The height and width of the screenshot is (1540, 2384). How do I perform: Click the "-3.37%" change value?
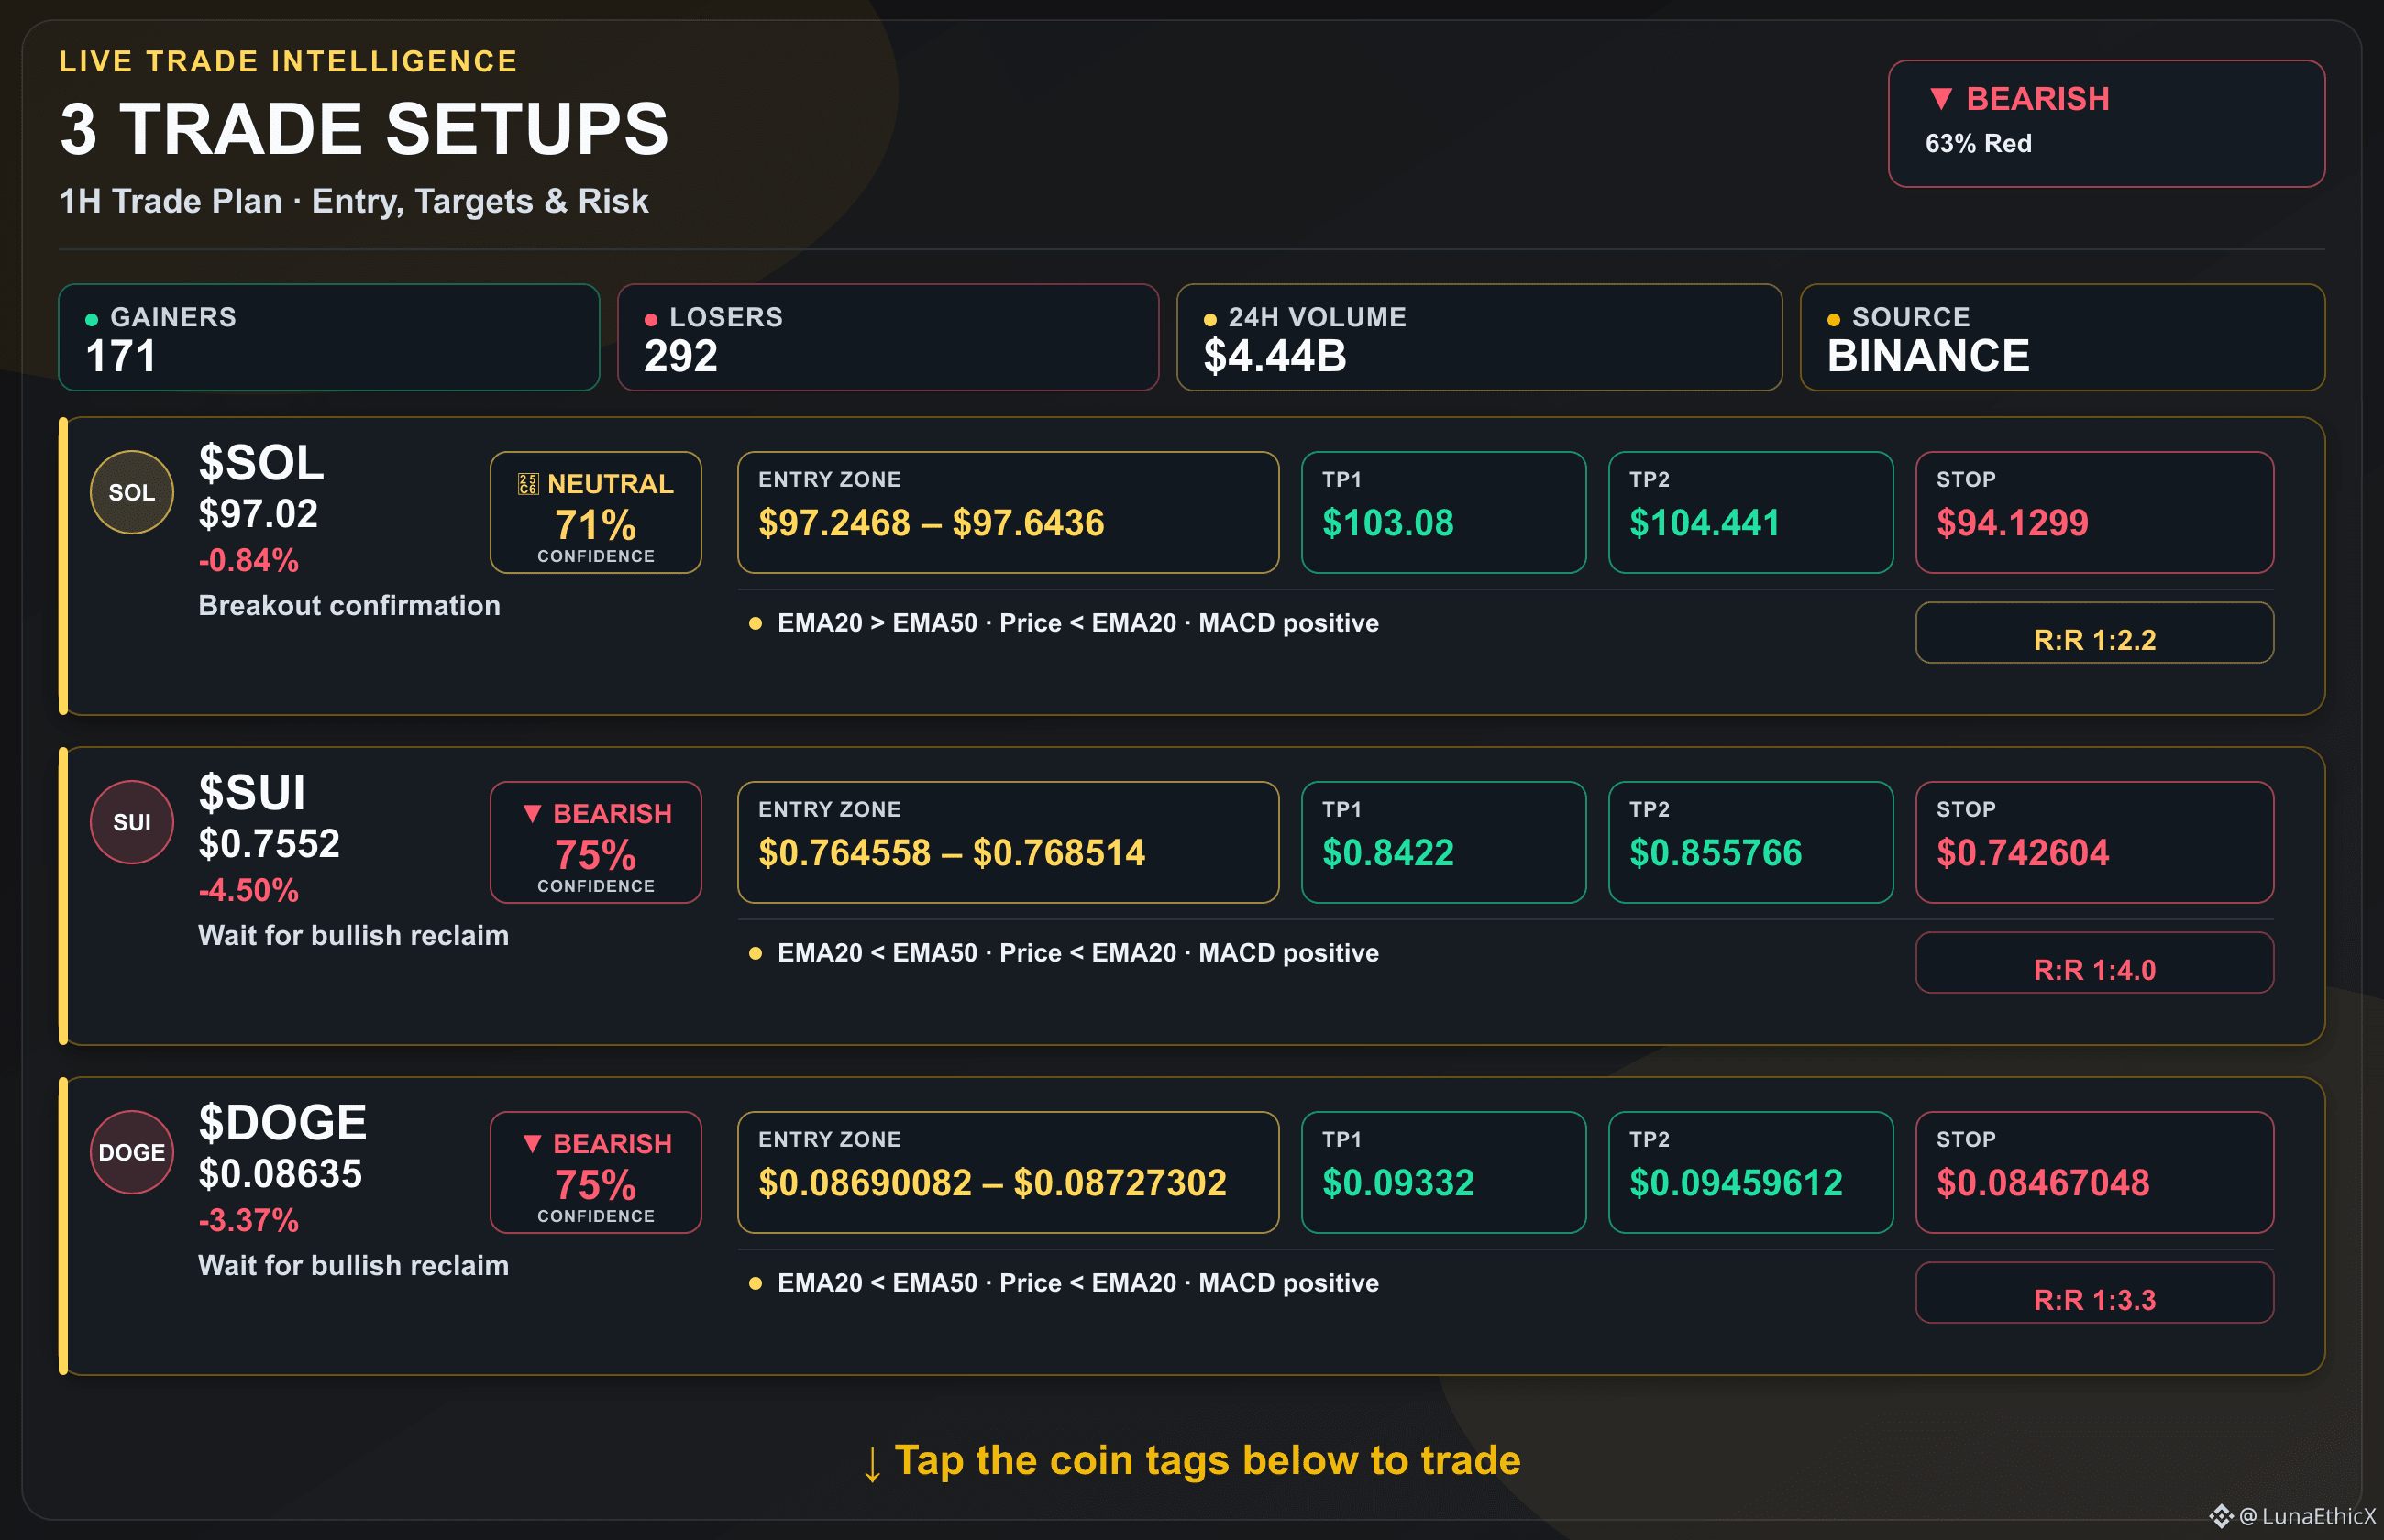tap(248, 1220)
